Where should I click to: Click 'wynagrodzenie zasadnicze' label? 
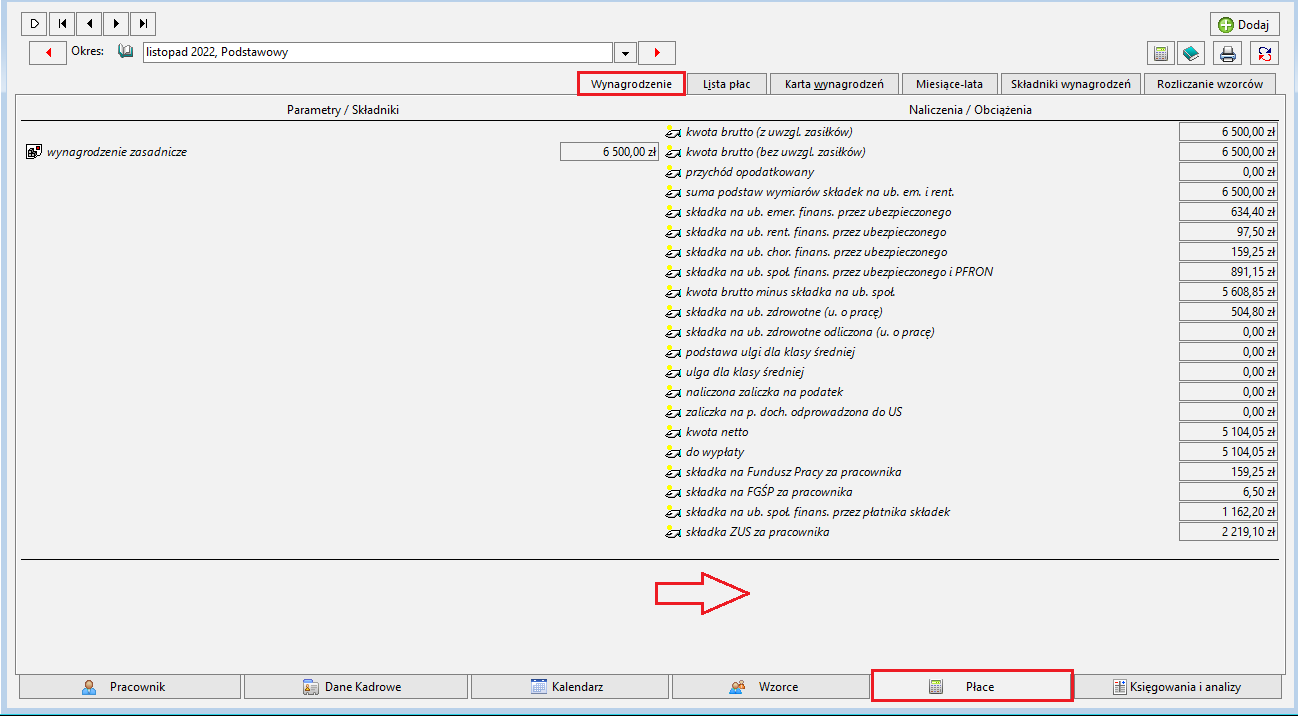click(x=117, y=152)
